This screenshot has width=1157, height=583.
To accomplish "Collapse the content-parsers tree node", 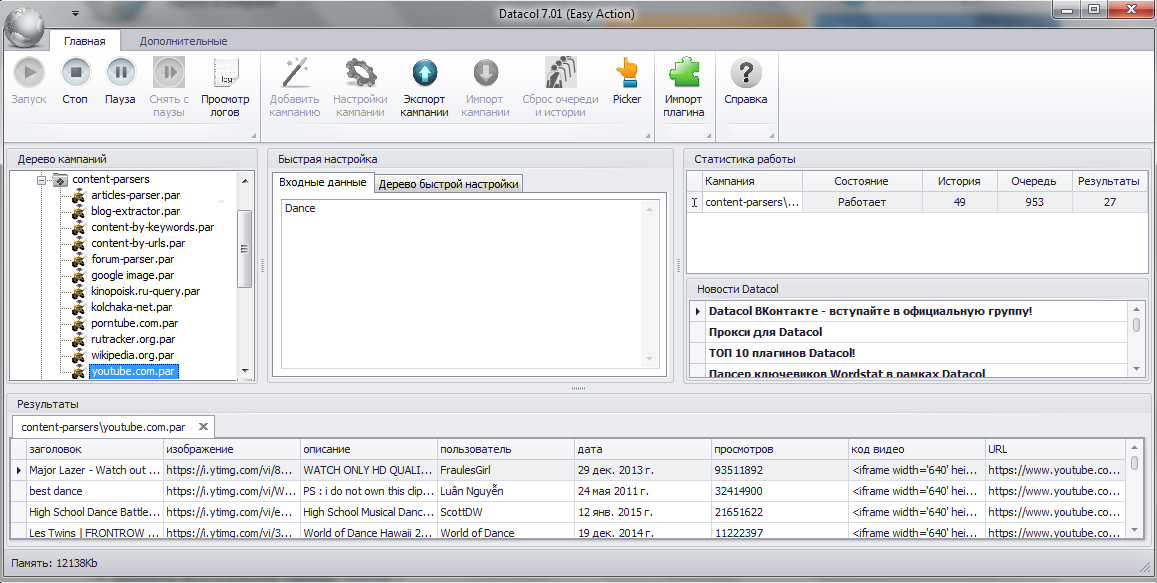I will click(x=42, y=179).
